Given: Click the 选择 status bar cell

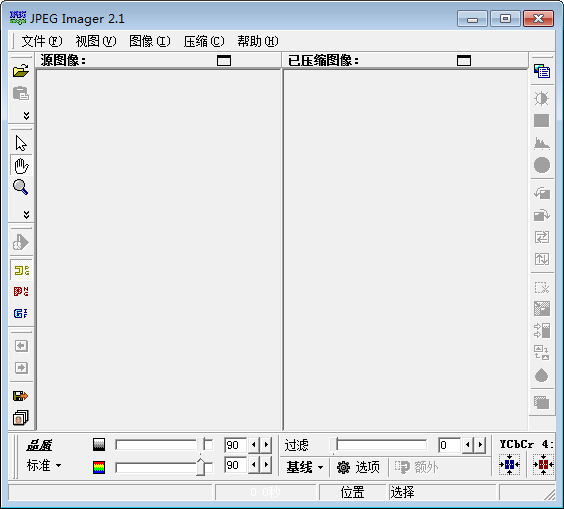Looking at the screenshot, I should click(442, 492).
